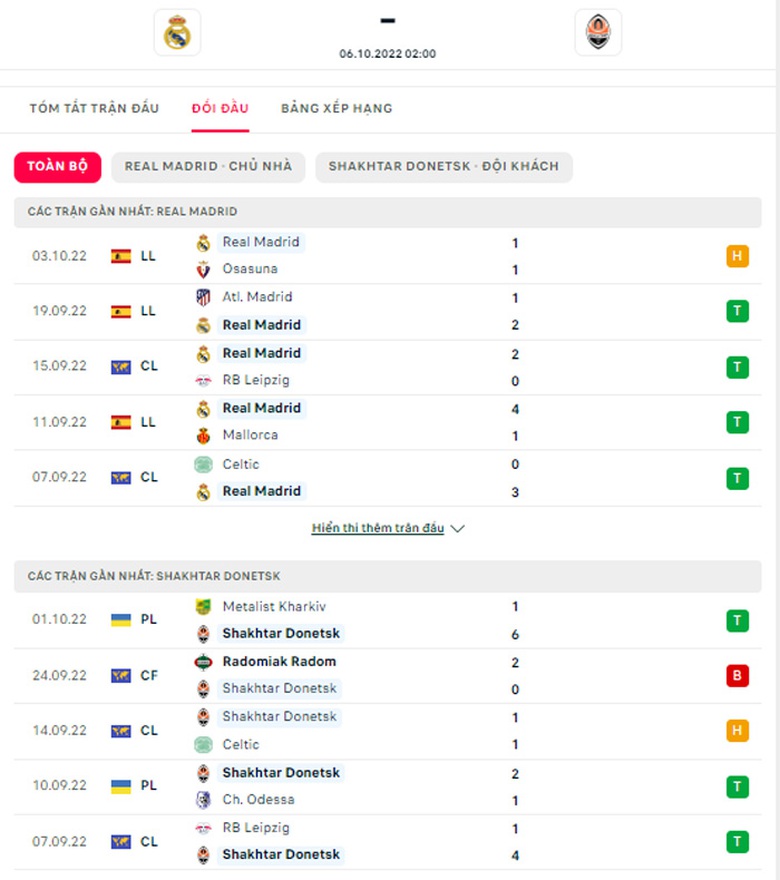Click the Radomiak Radom team logo

[203, 661]
